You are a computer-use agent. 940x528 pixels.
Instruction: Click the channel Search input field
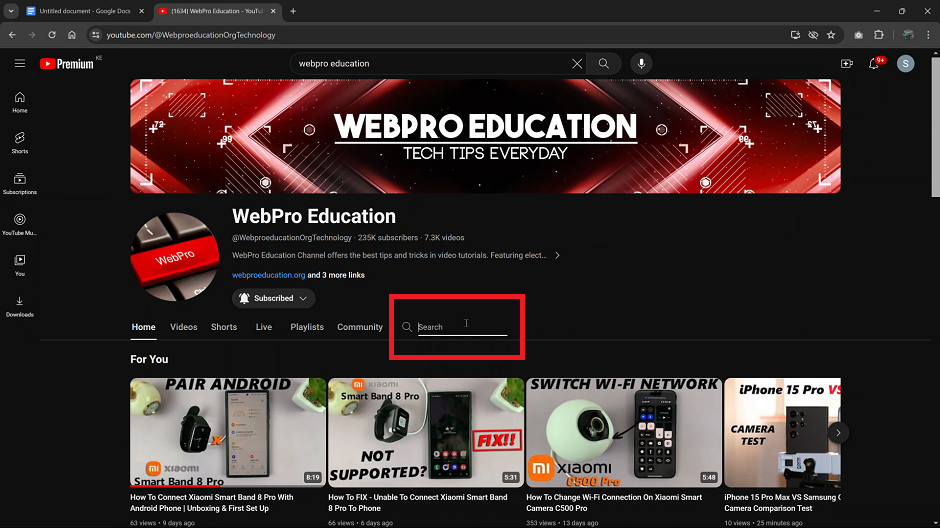click(462, 327)
